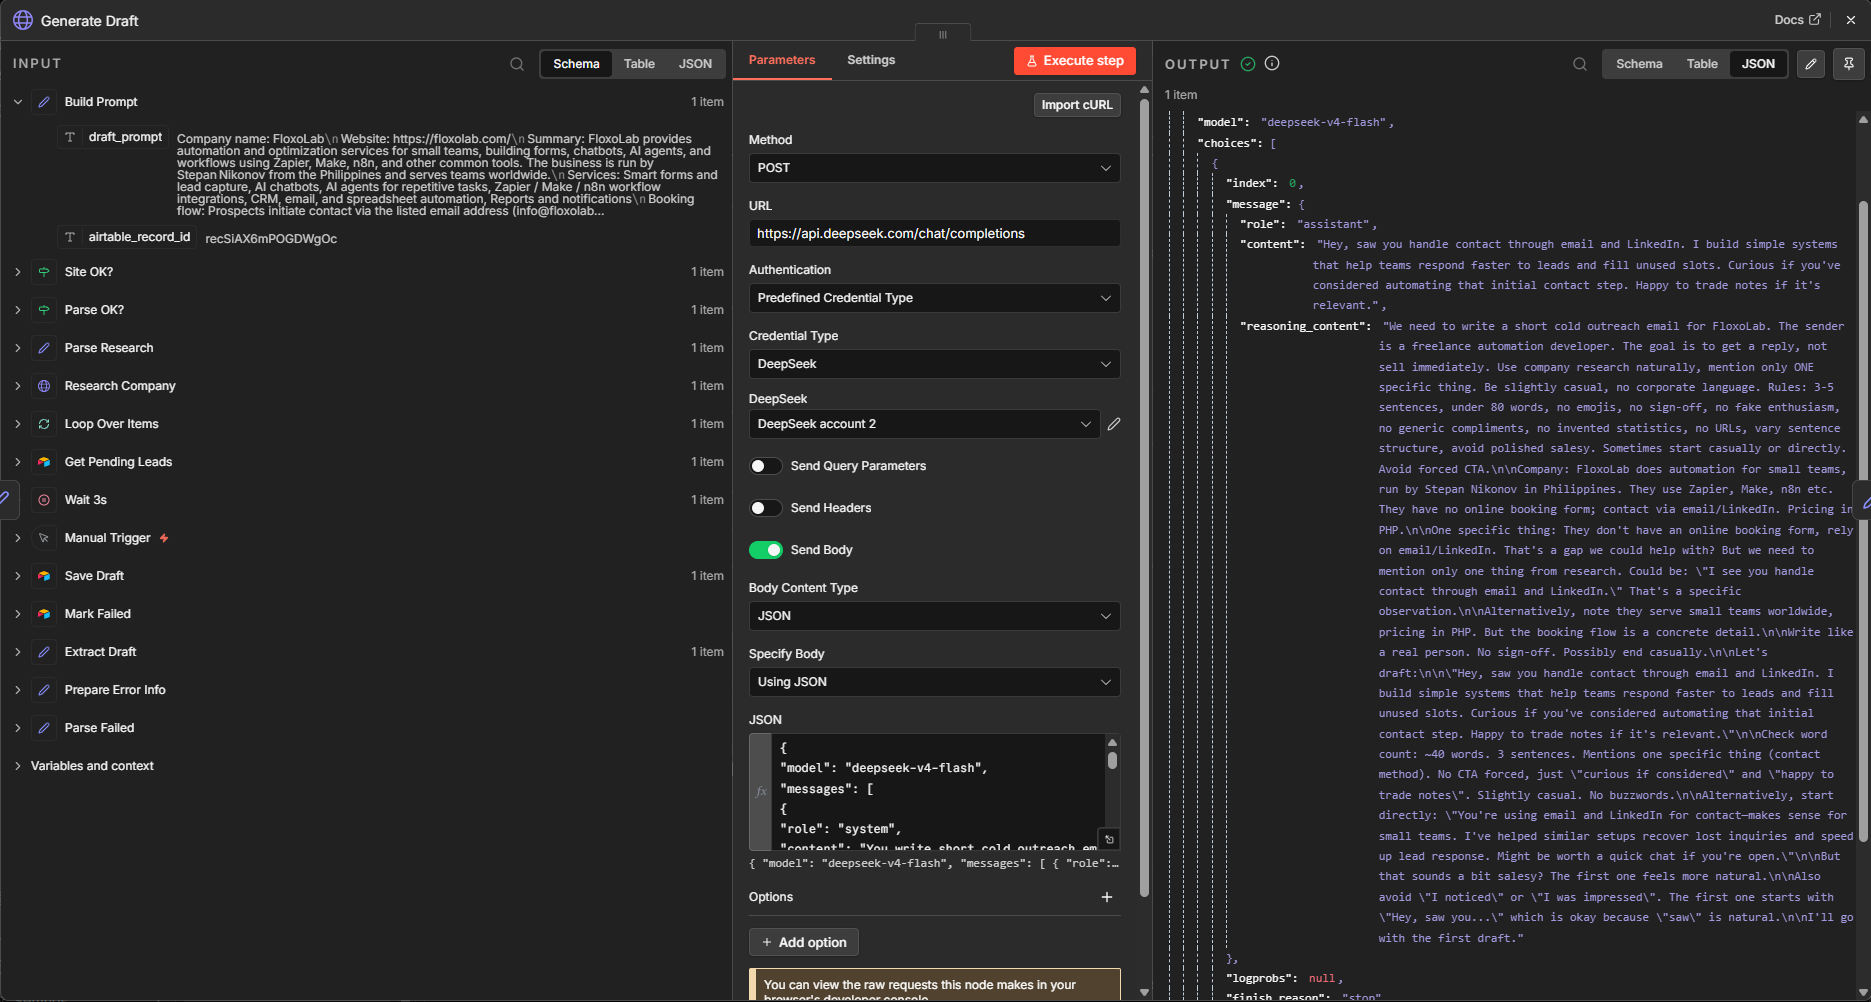The width and height of the screenshot is (1871, 1002).
Task: Click the Research Company globe icon
Action: (x=44, y=386)
